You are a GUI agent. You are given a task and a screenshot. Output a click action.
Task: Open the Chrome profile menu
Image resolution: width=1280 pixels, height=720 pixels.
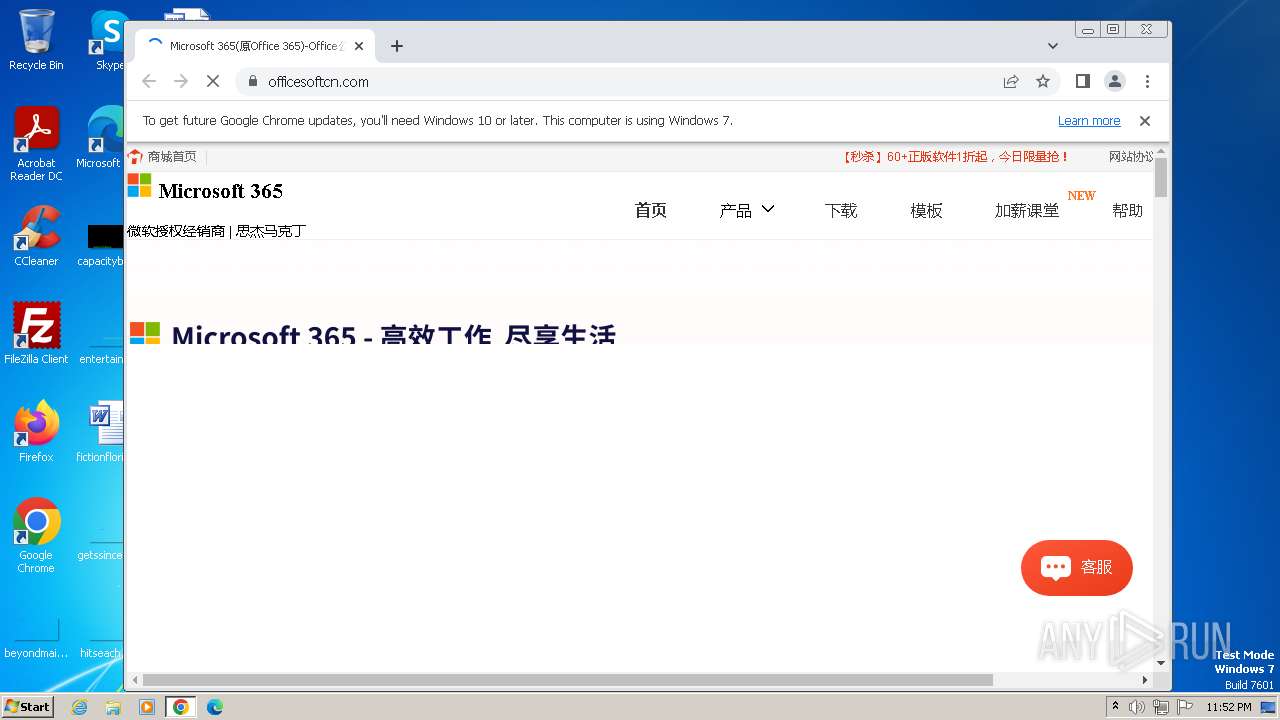point(1115,82)
